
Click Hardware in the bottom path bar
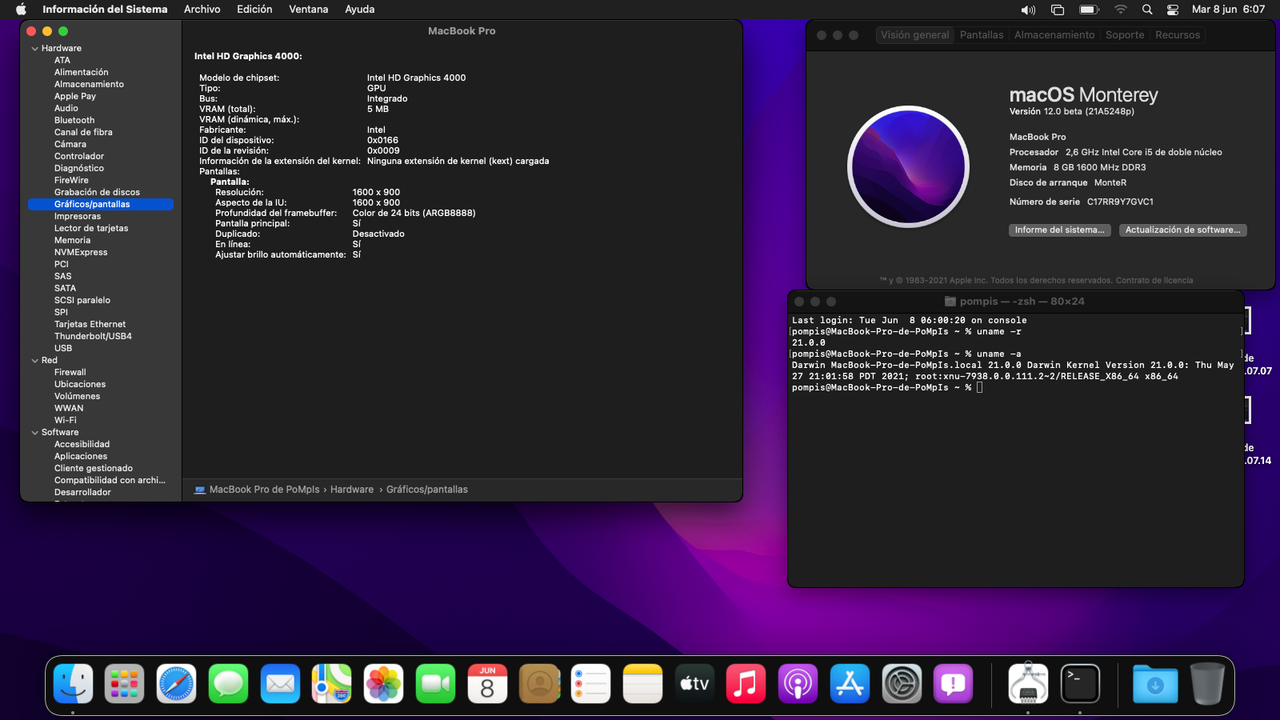pos(351,490)
